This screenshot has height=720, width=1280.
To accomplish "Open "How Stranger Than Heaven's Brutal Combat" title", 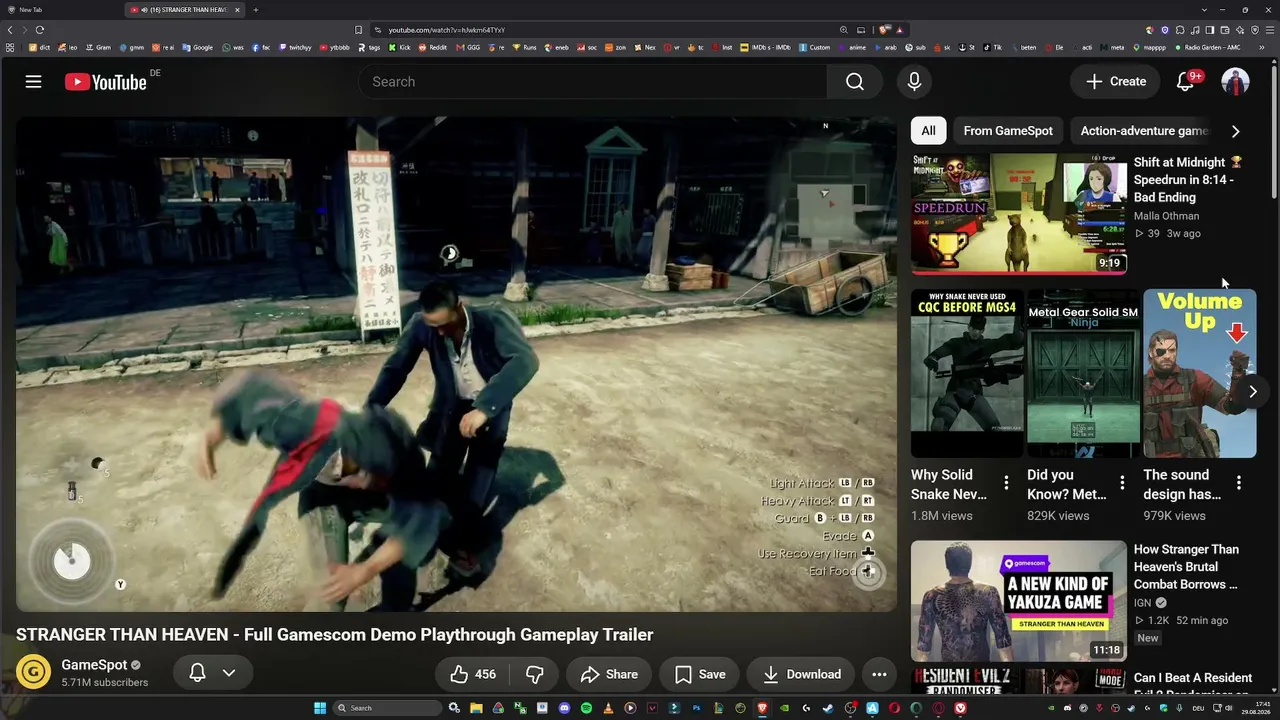I will tap(1187, 567).
